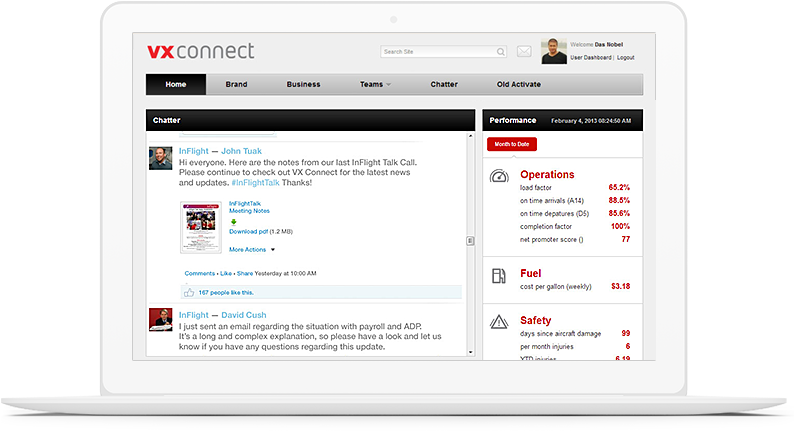Click the per month injuries row

pos(575,347)
